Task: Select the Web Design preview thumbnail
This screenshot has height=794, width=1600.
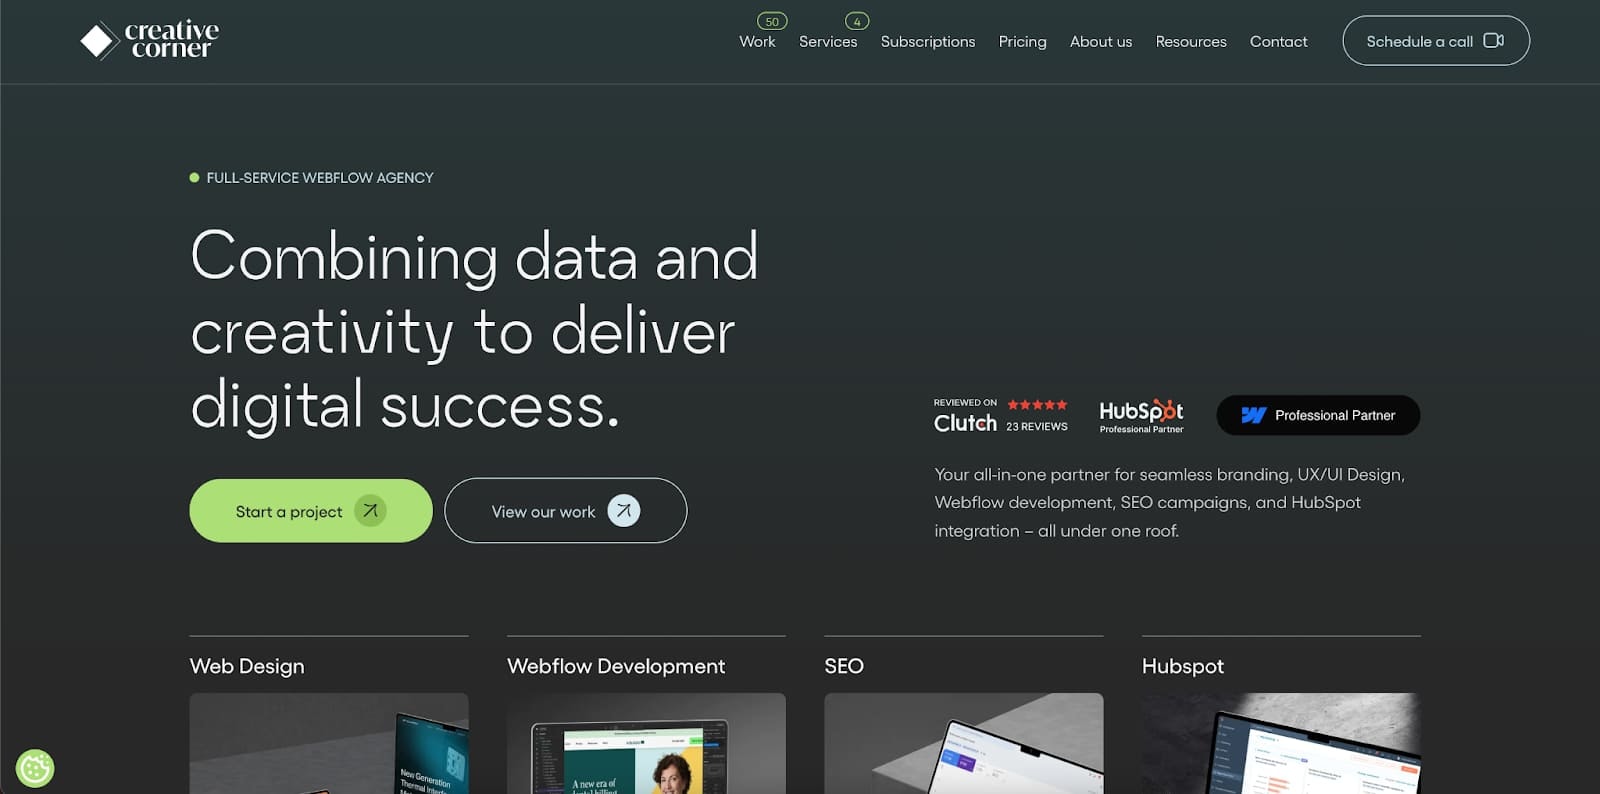Action: point(329,743)
